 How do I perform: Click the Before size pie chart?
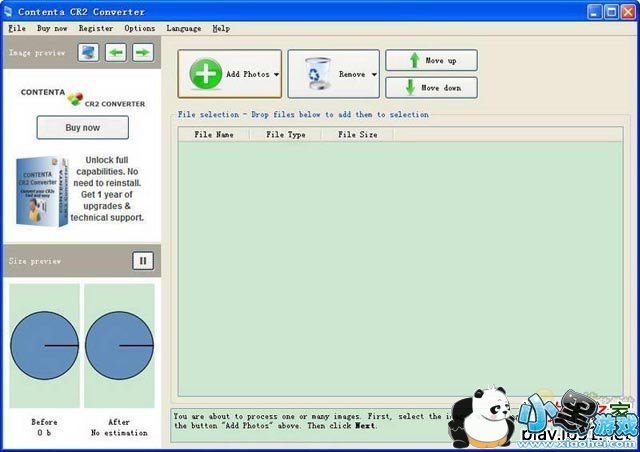44,345
